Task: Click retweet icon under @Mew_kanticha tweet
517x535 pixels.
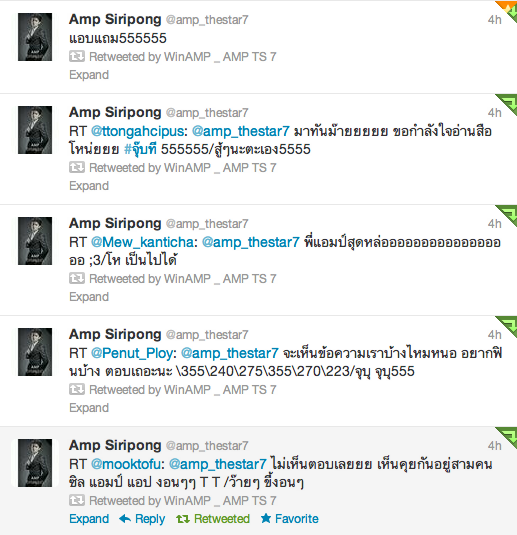Action: [x=77, y=278]
